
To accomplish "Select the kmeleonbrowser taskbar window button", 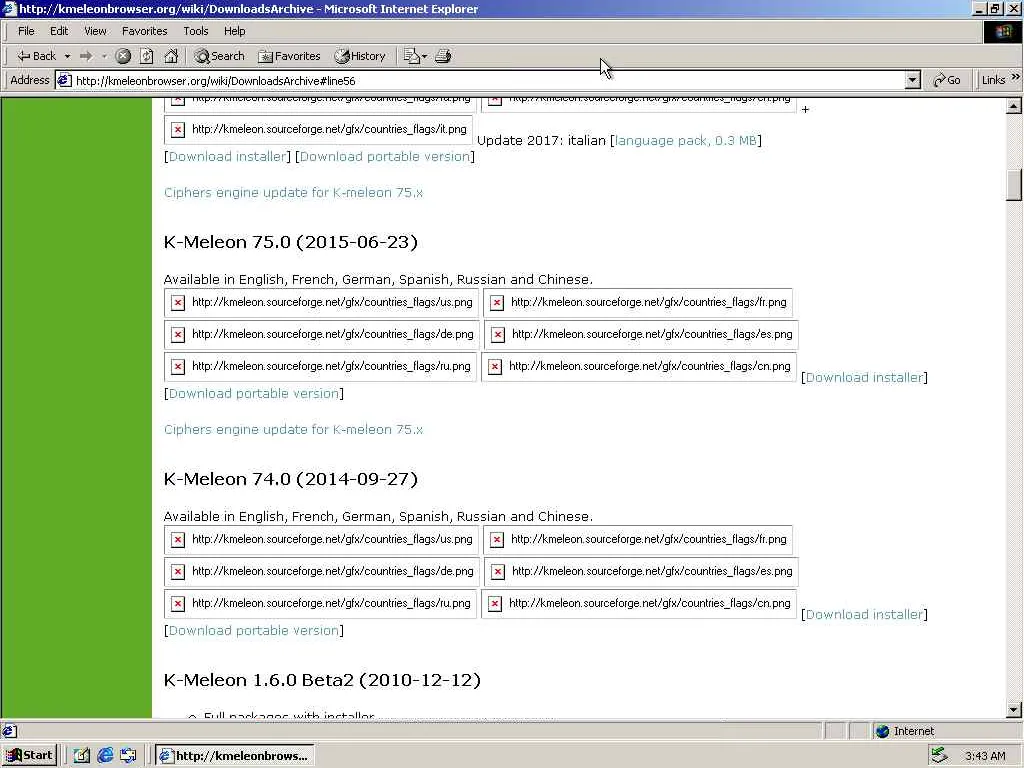I will pyautogui.click(x=235, y=756).
